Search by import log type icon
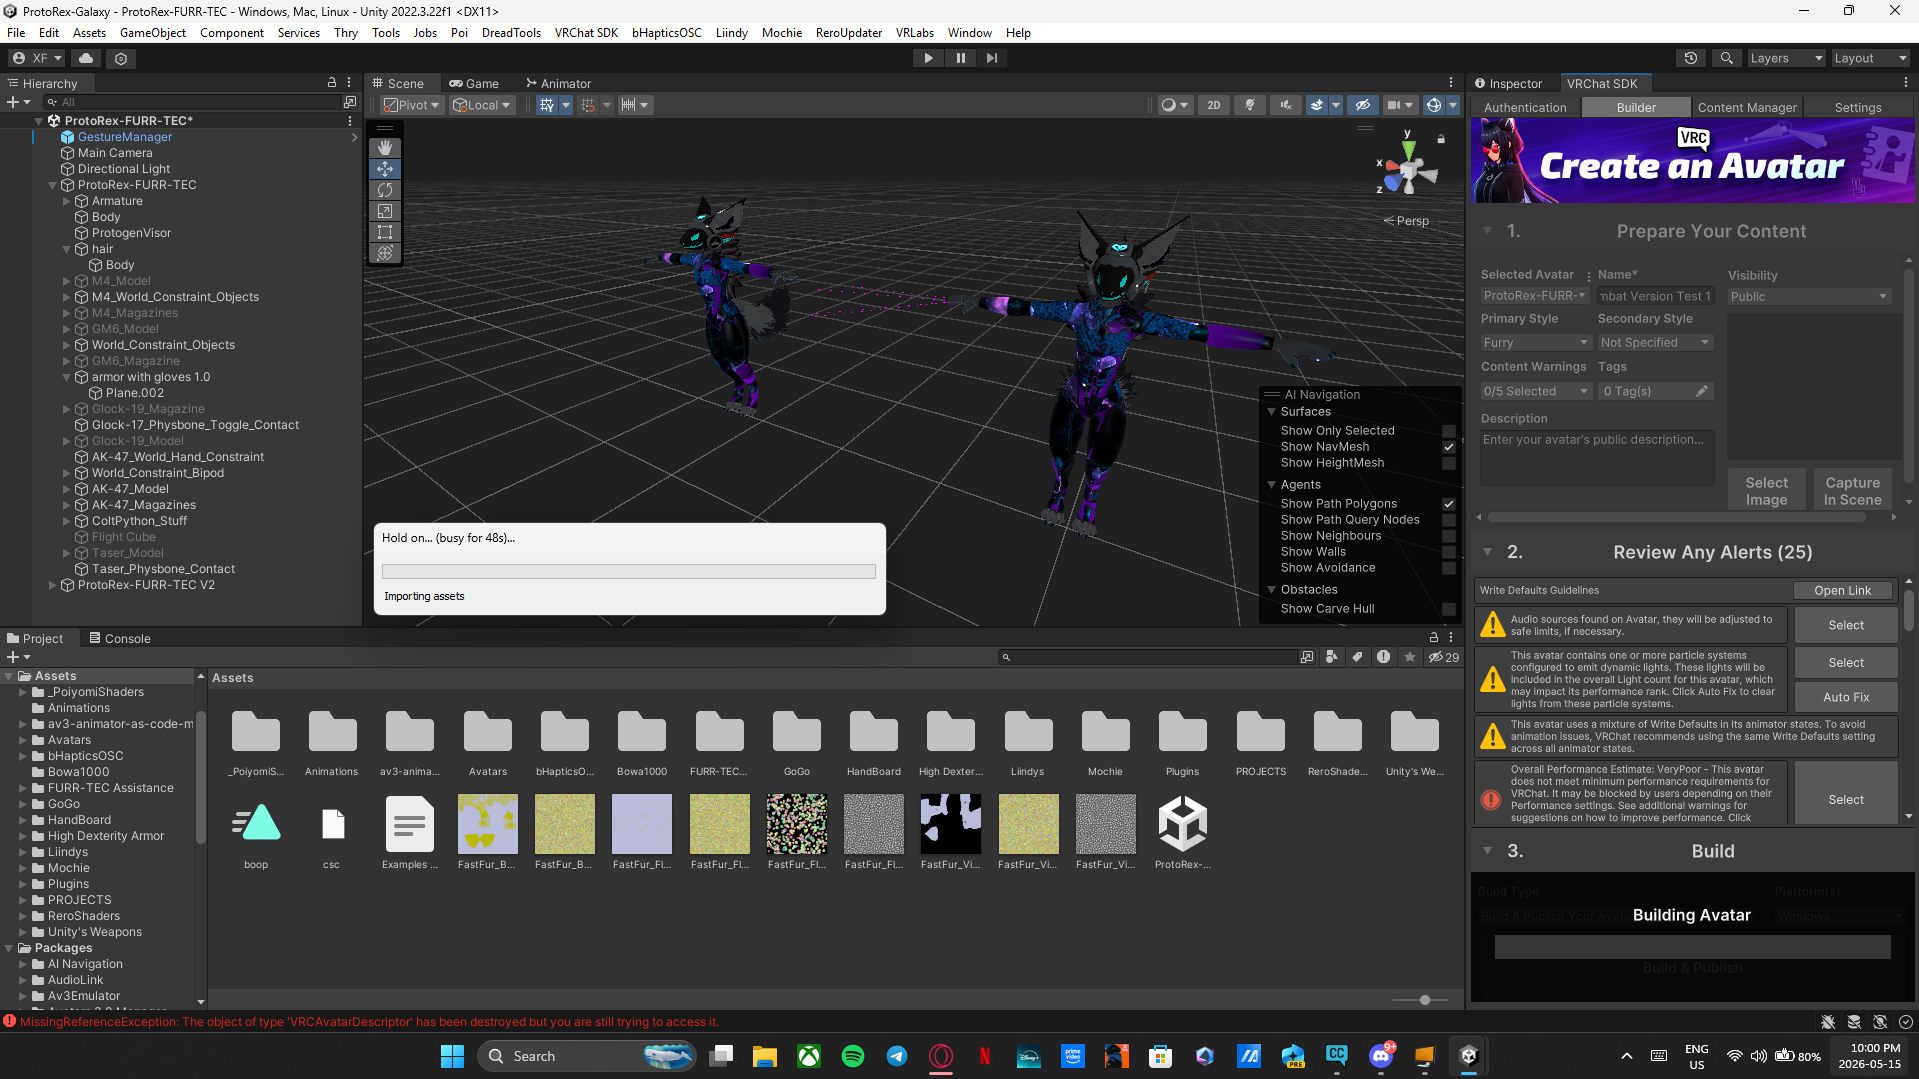 click(x=1383, y=657)
